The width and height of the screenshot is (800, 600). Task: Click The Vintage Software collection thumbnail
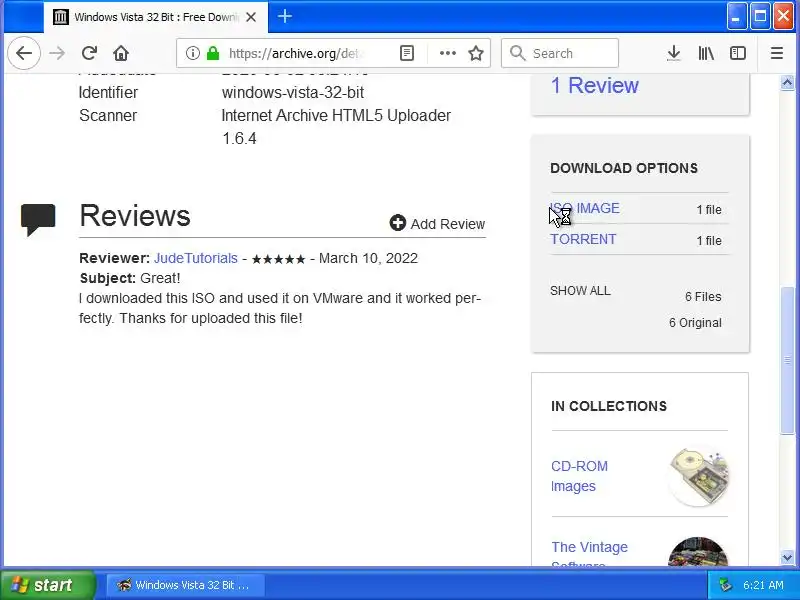pos(698,553)
